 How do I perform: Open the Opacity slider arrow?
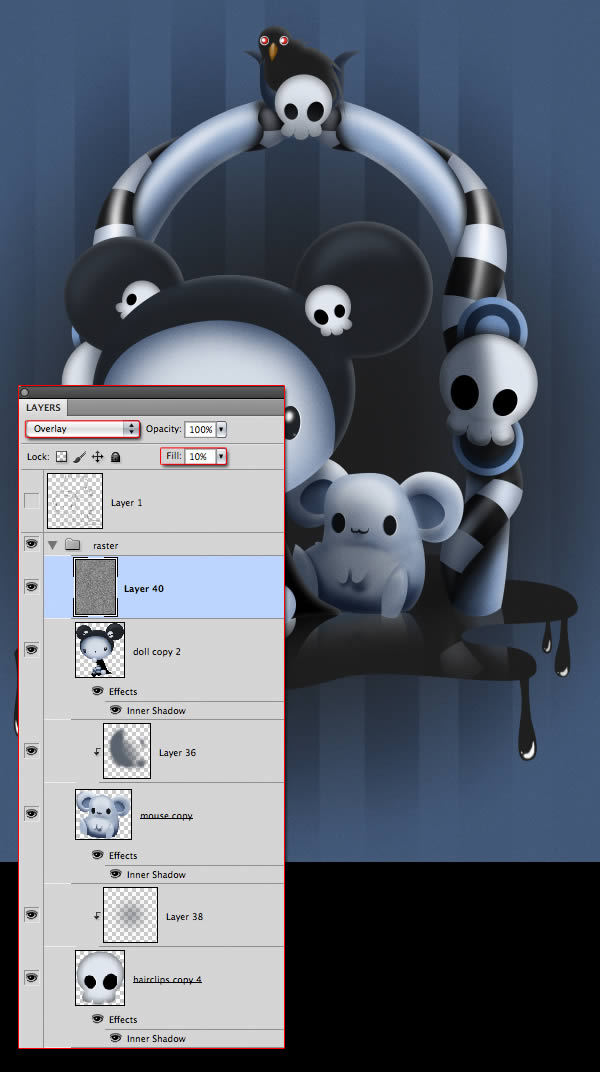click(221, 429)
